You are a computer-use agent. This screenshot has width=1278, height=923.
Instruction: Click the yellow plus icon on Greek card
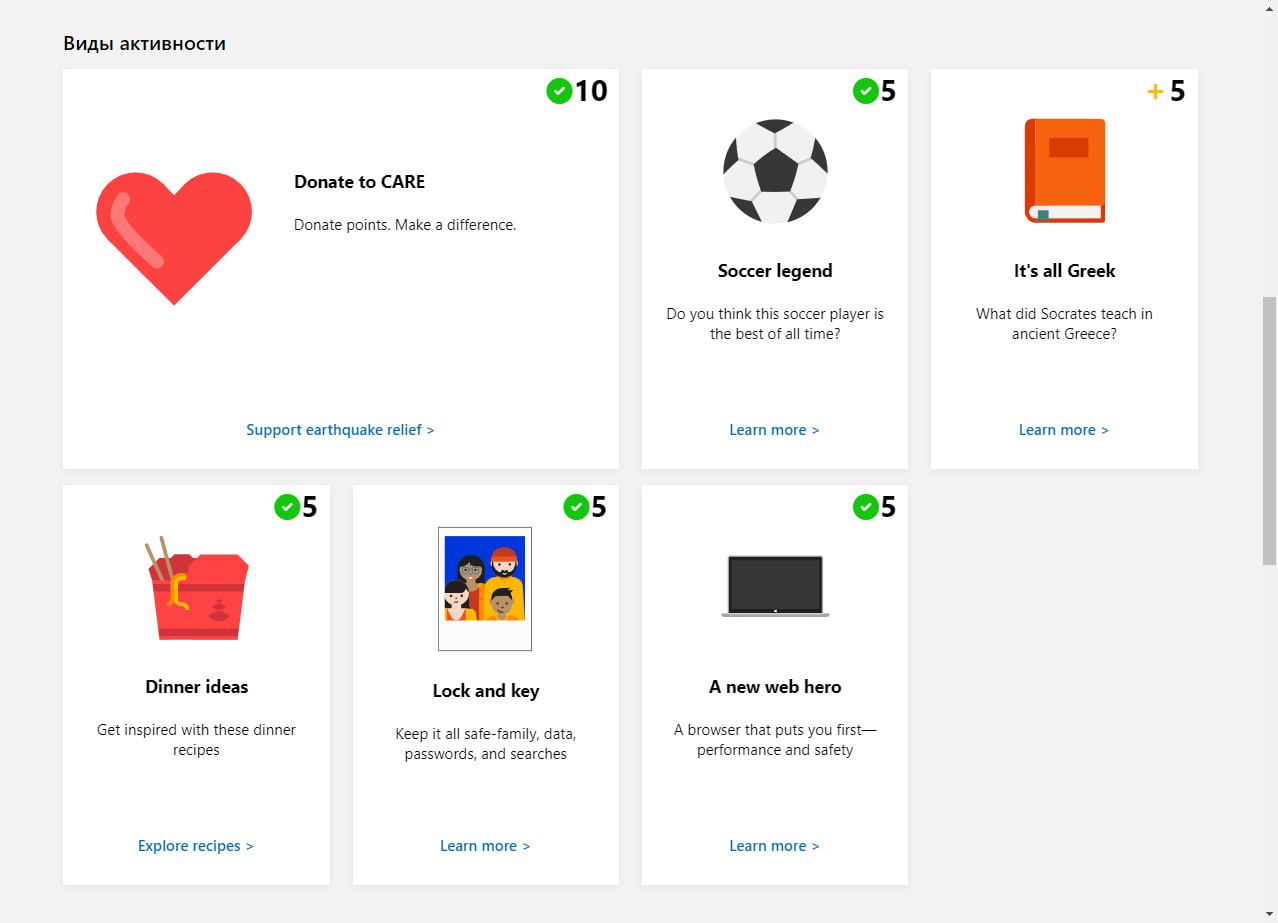pyautogui.click(x=1155, y=92)
